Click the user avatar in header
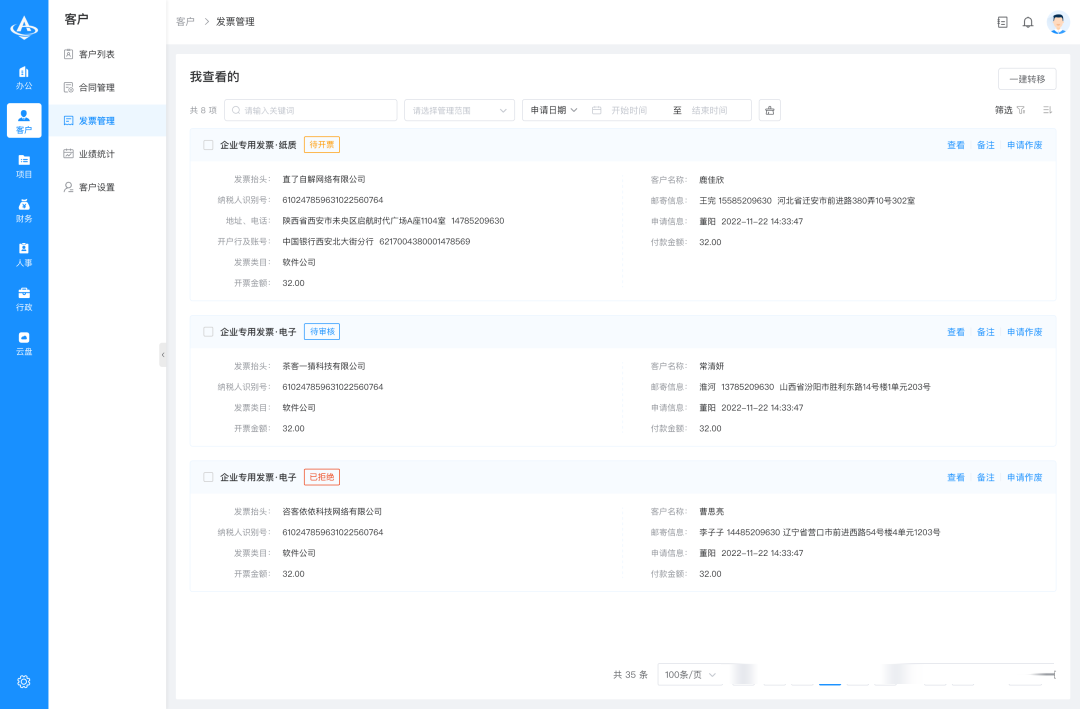The height and width of the screenshot is (709, 1080). 1058,22
